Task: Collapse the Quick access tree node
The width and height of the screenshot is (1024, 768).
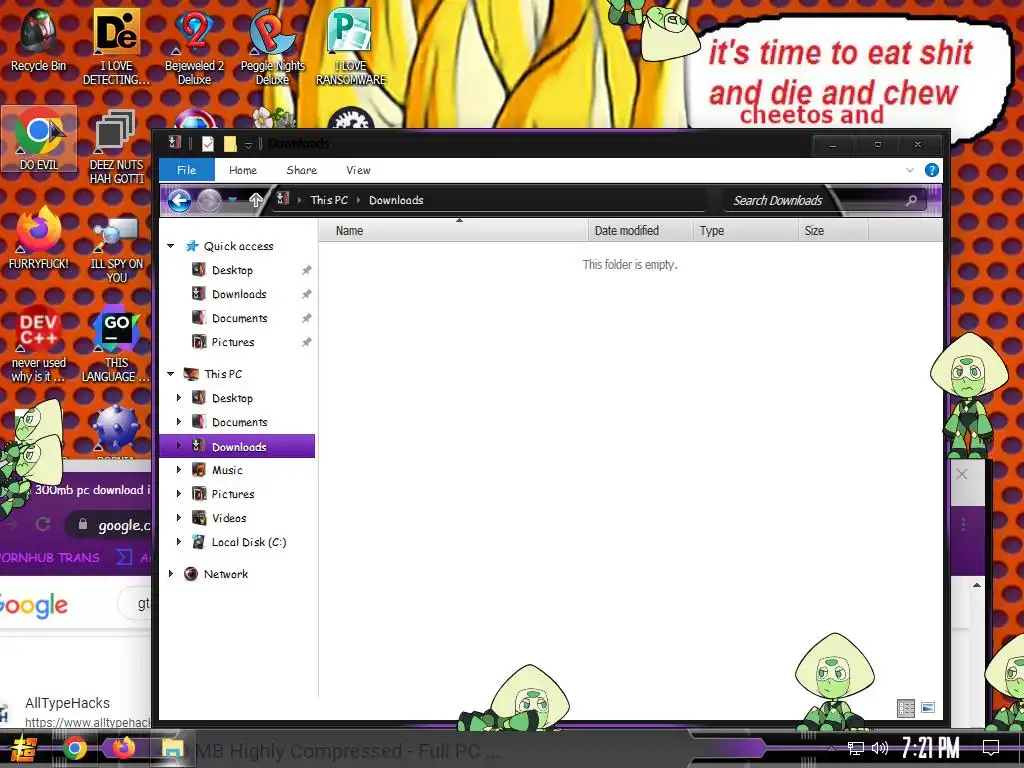Action: tap(171, 246)
